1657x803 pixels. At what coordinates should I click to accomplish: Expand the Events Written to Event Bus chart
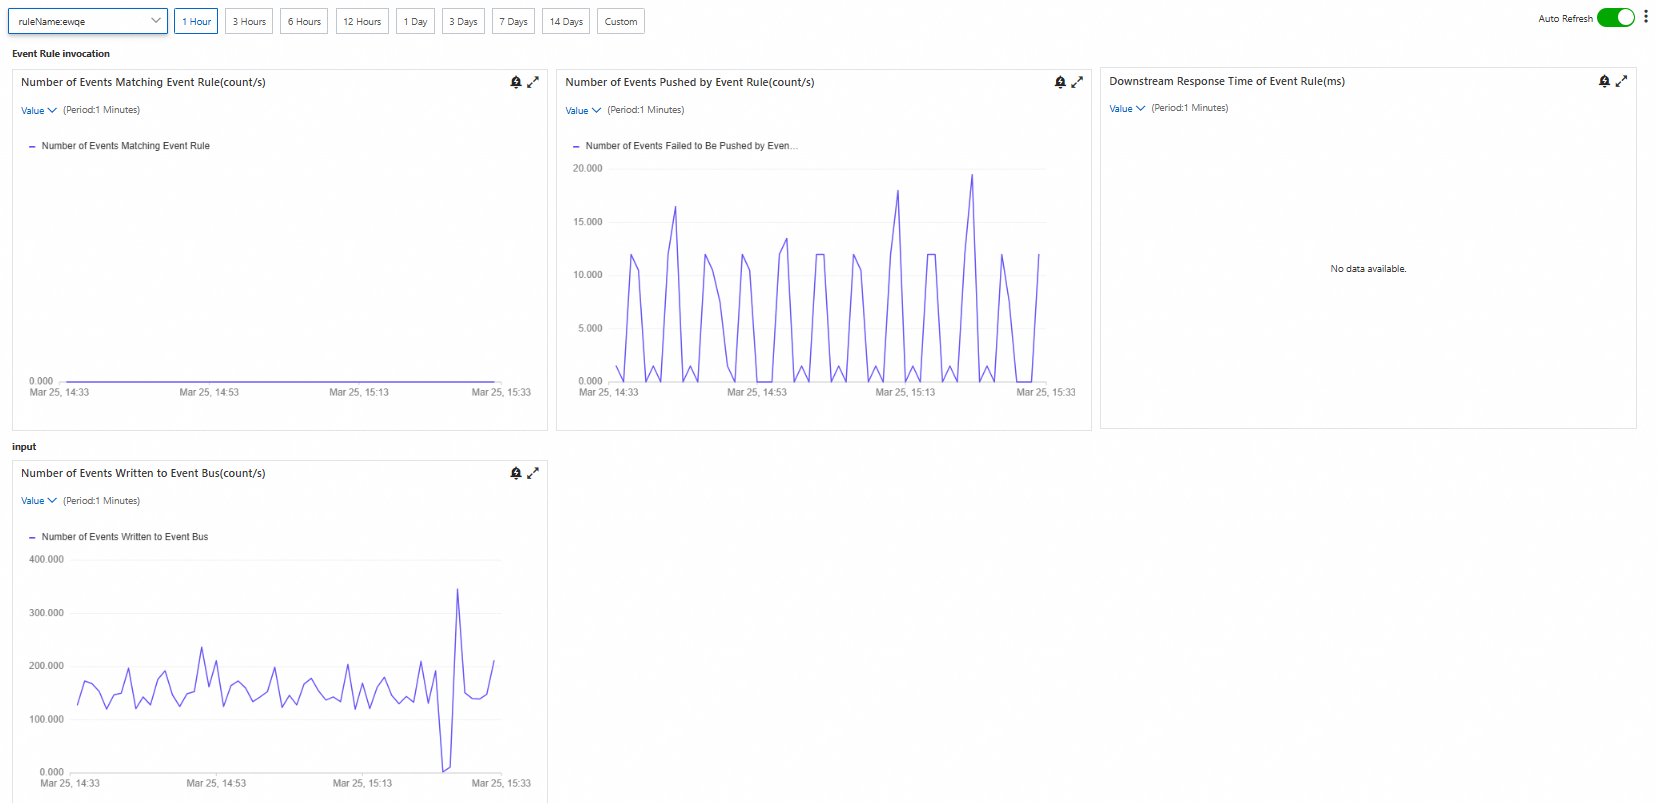pyautogui.click(x=533, y=473)
